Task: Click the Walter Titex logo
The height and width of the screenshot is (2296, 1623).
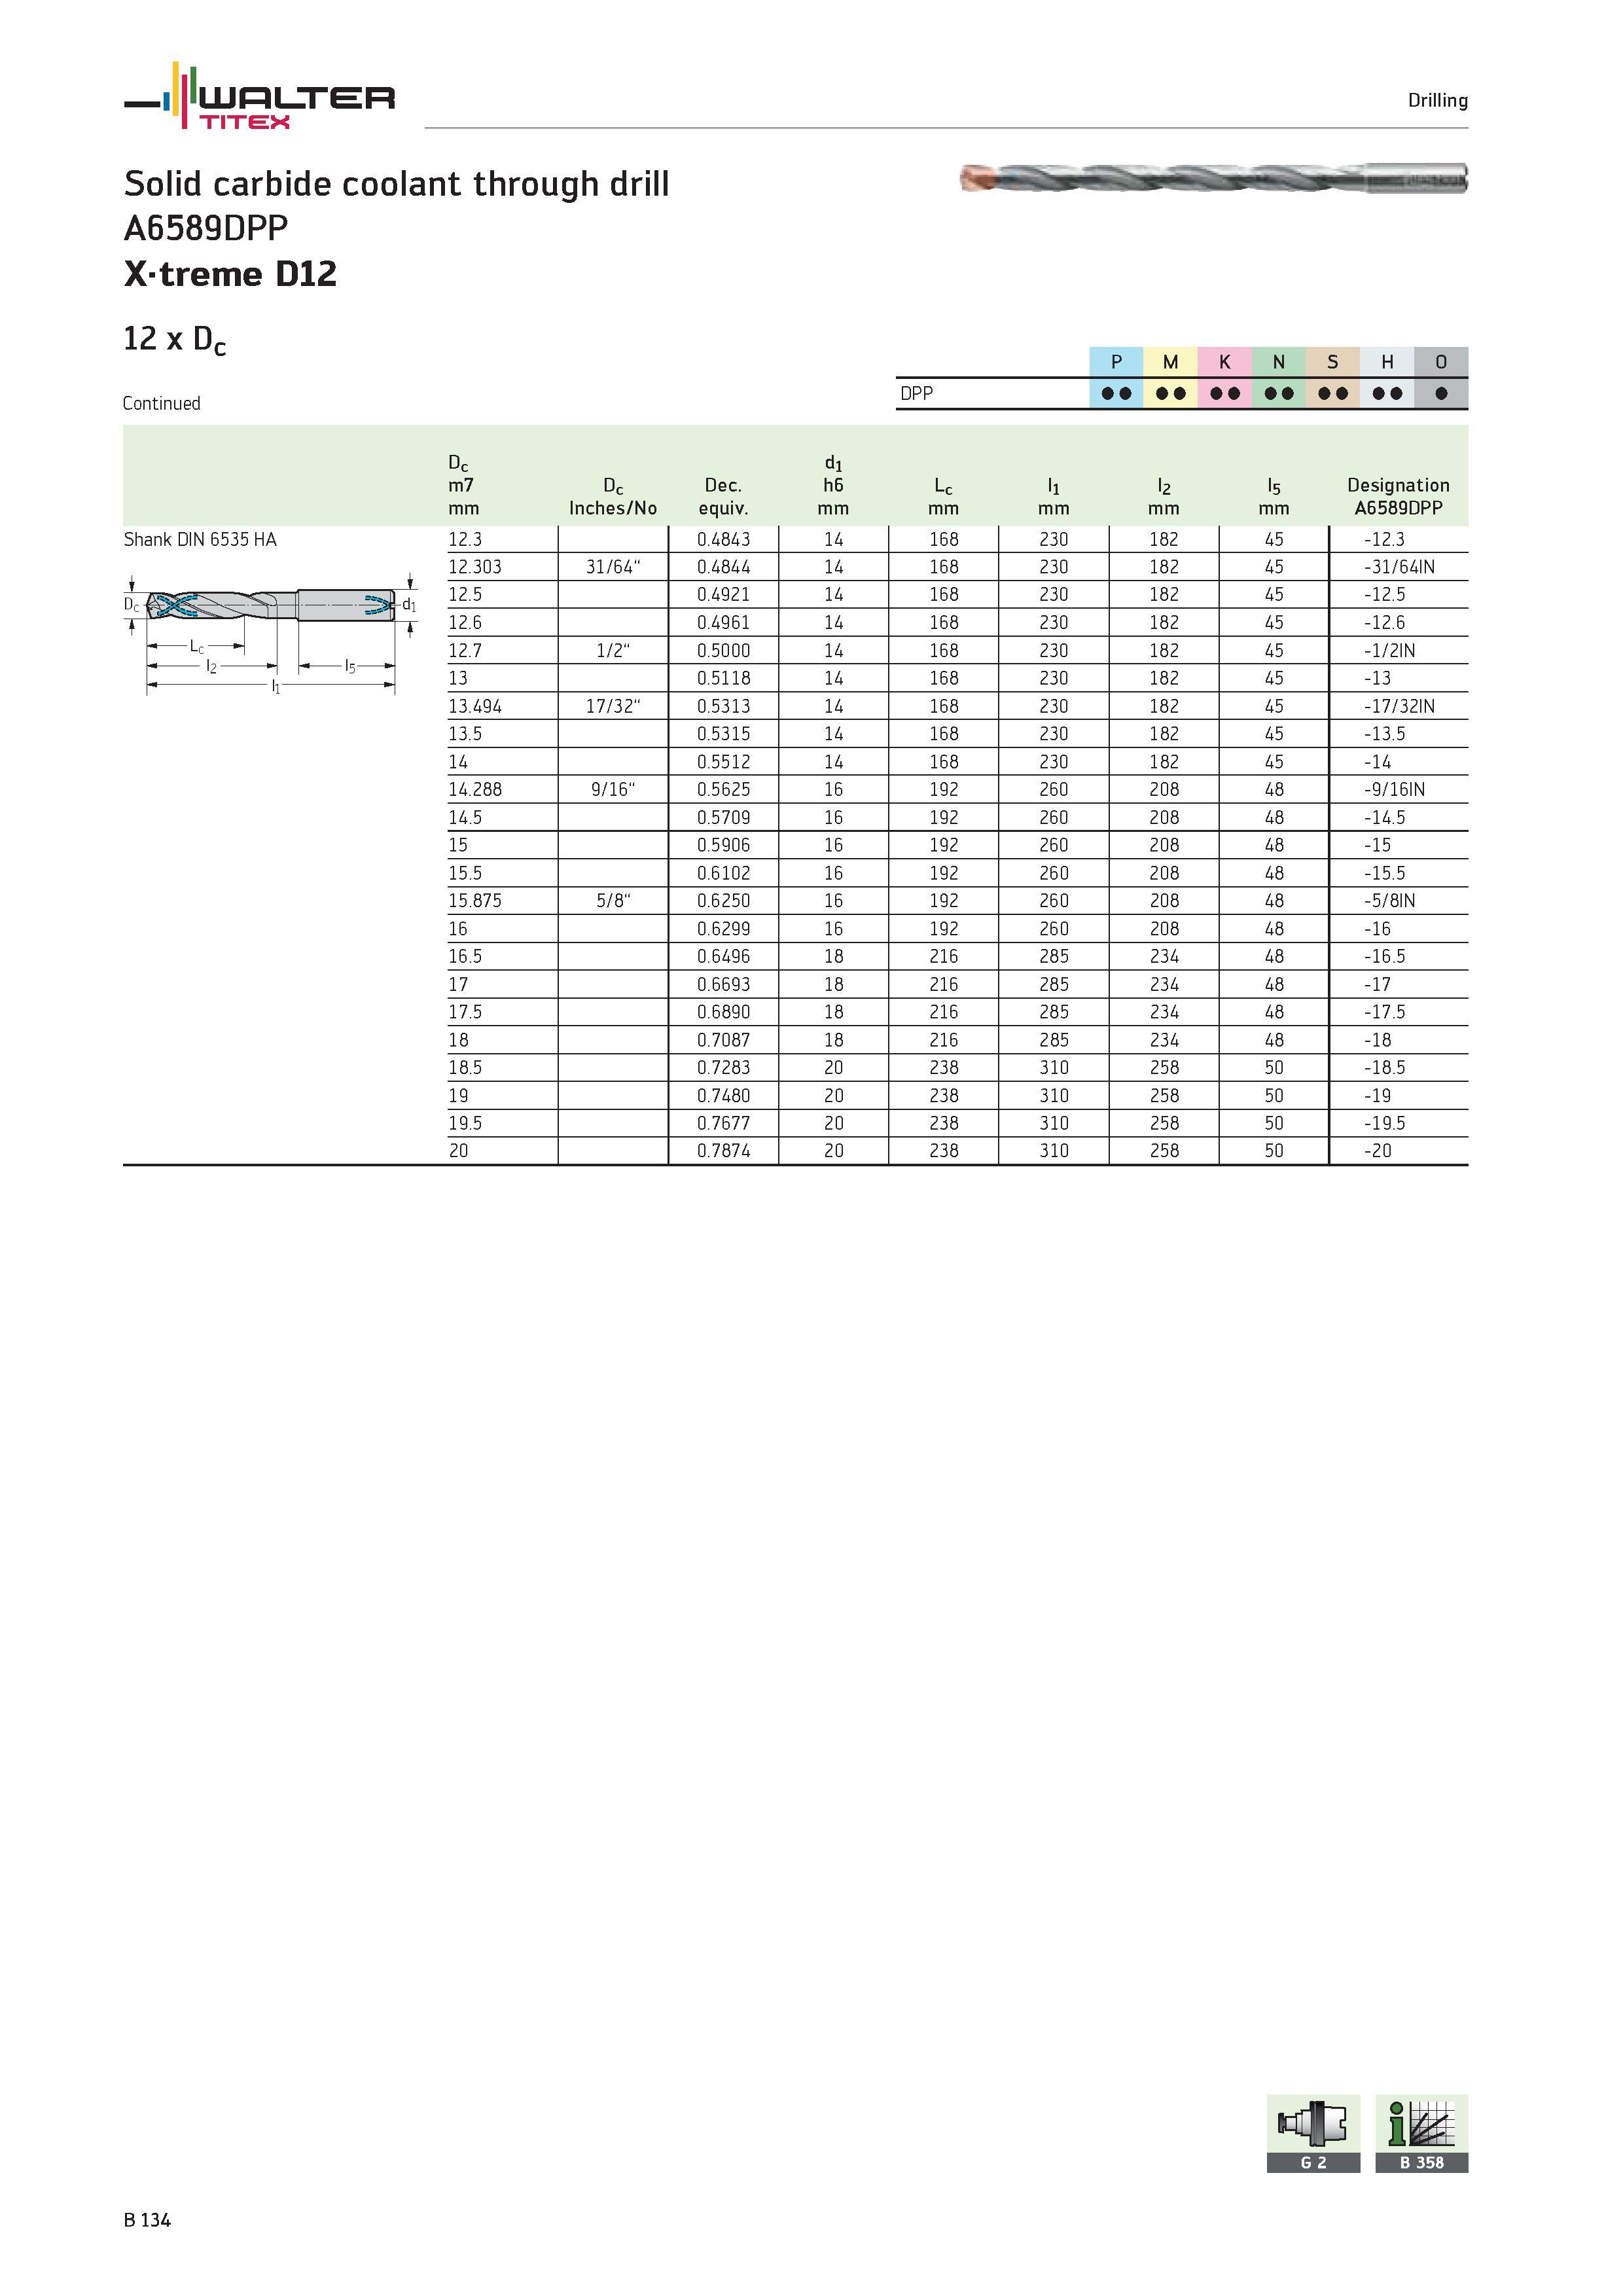Action: point(259,96)
